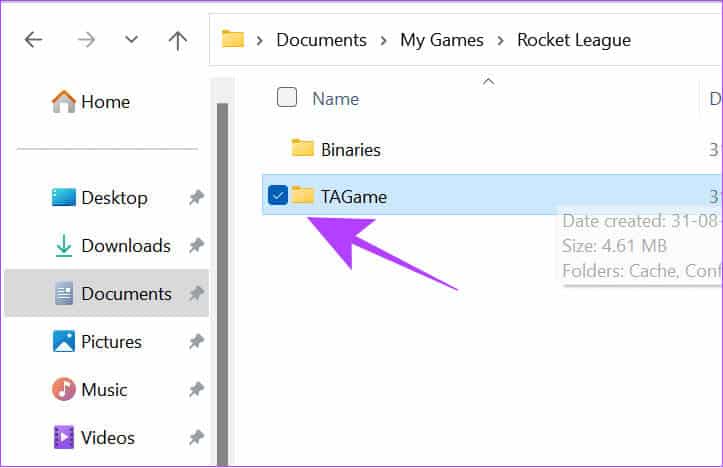Screen dimensions: 723x468
Task: Sort by the Name column header
Action: [336, 99]
